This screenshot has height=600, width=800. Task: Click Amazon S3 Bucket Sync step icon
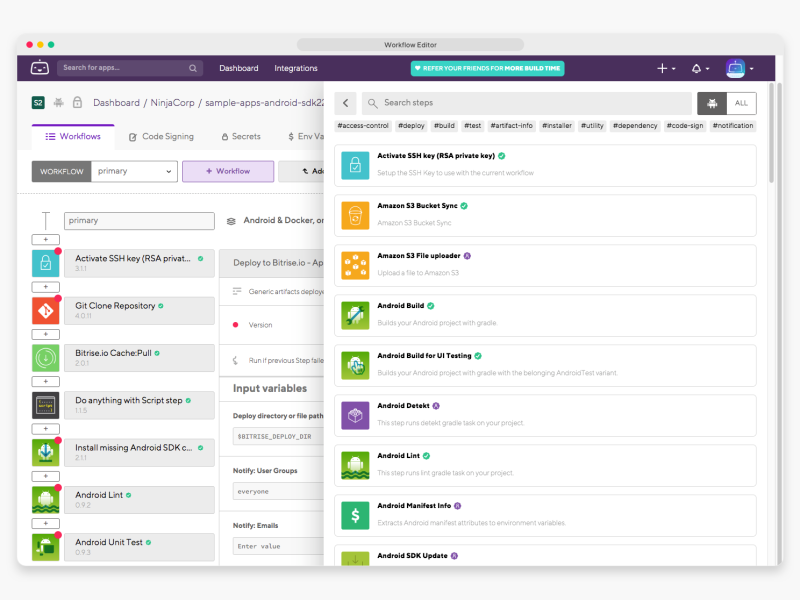pyautogui.click(x=355, y=215)
